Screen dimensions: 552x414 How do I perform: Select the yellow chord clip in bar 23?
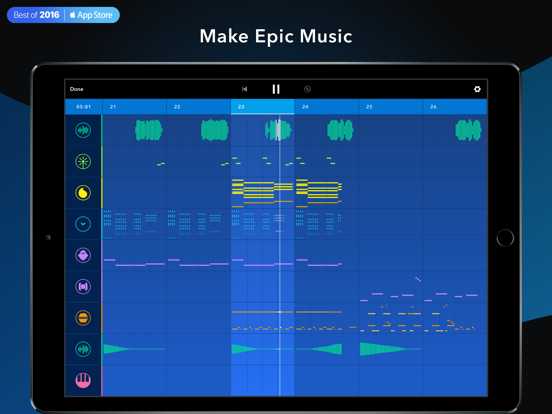point(262,193)
